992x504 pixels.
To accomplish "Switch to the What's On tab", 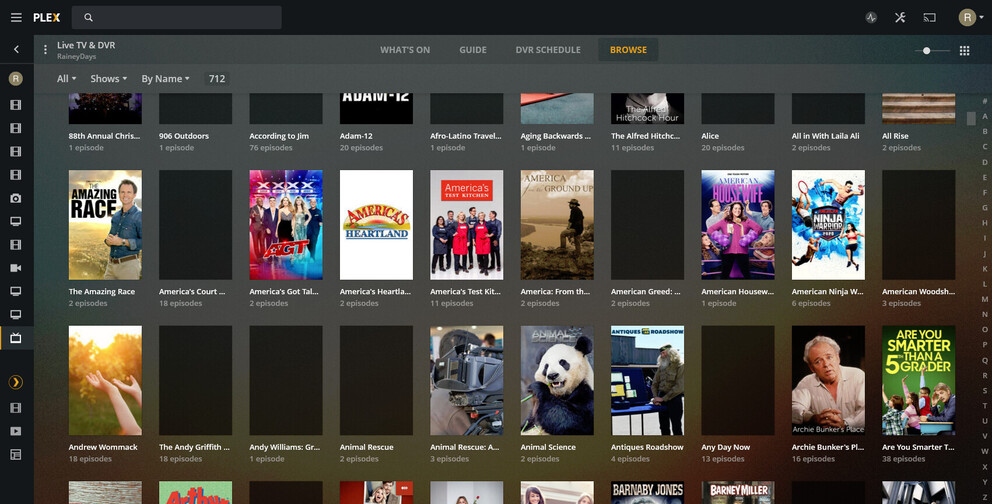I will [x=405, y=50].
